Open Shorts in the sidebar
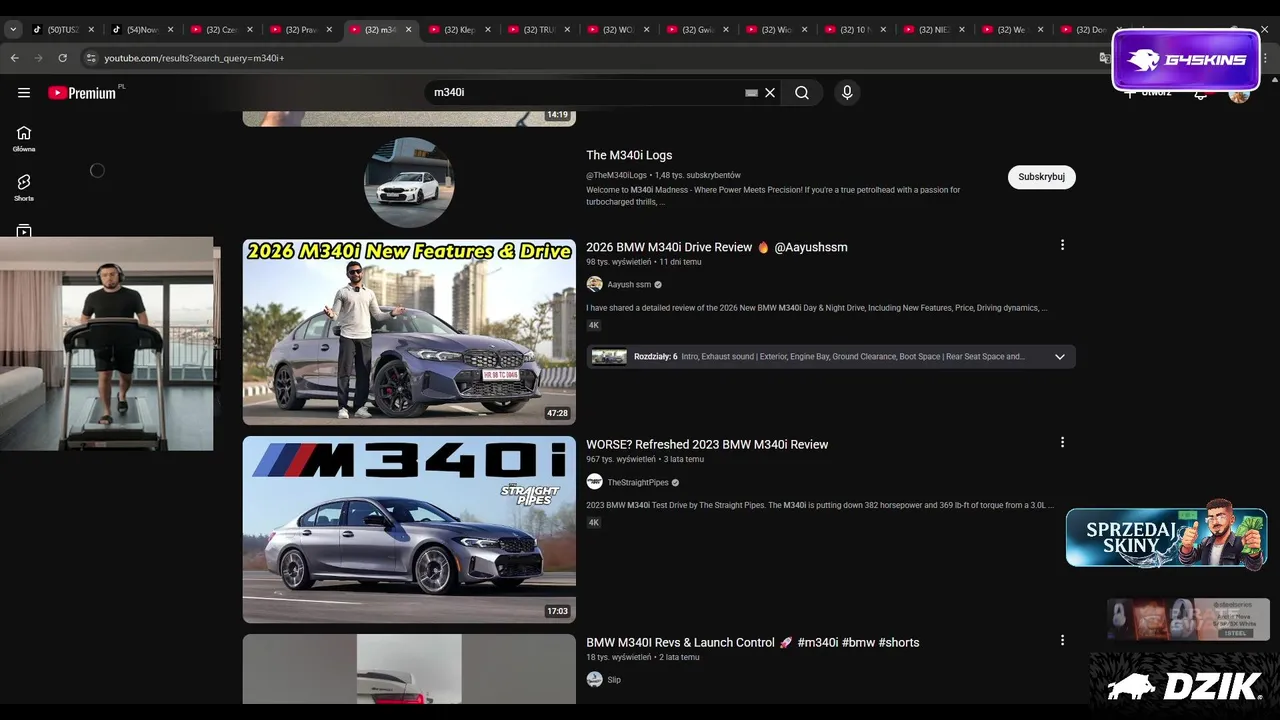 point(24,187)
